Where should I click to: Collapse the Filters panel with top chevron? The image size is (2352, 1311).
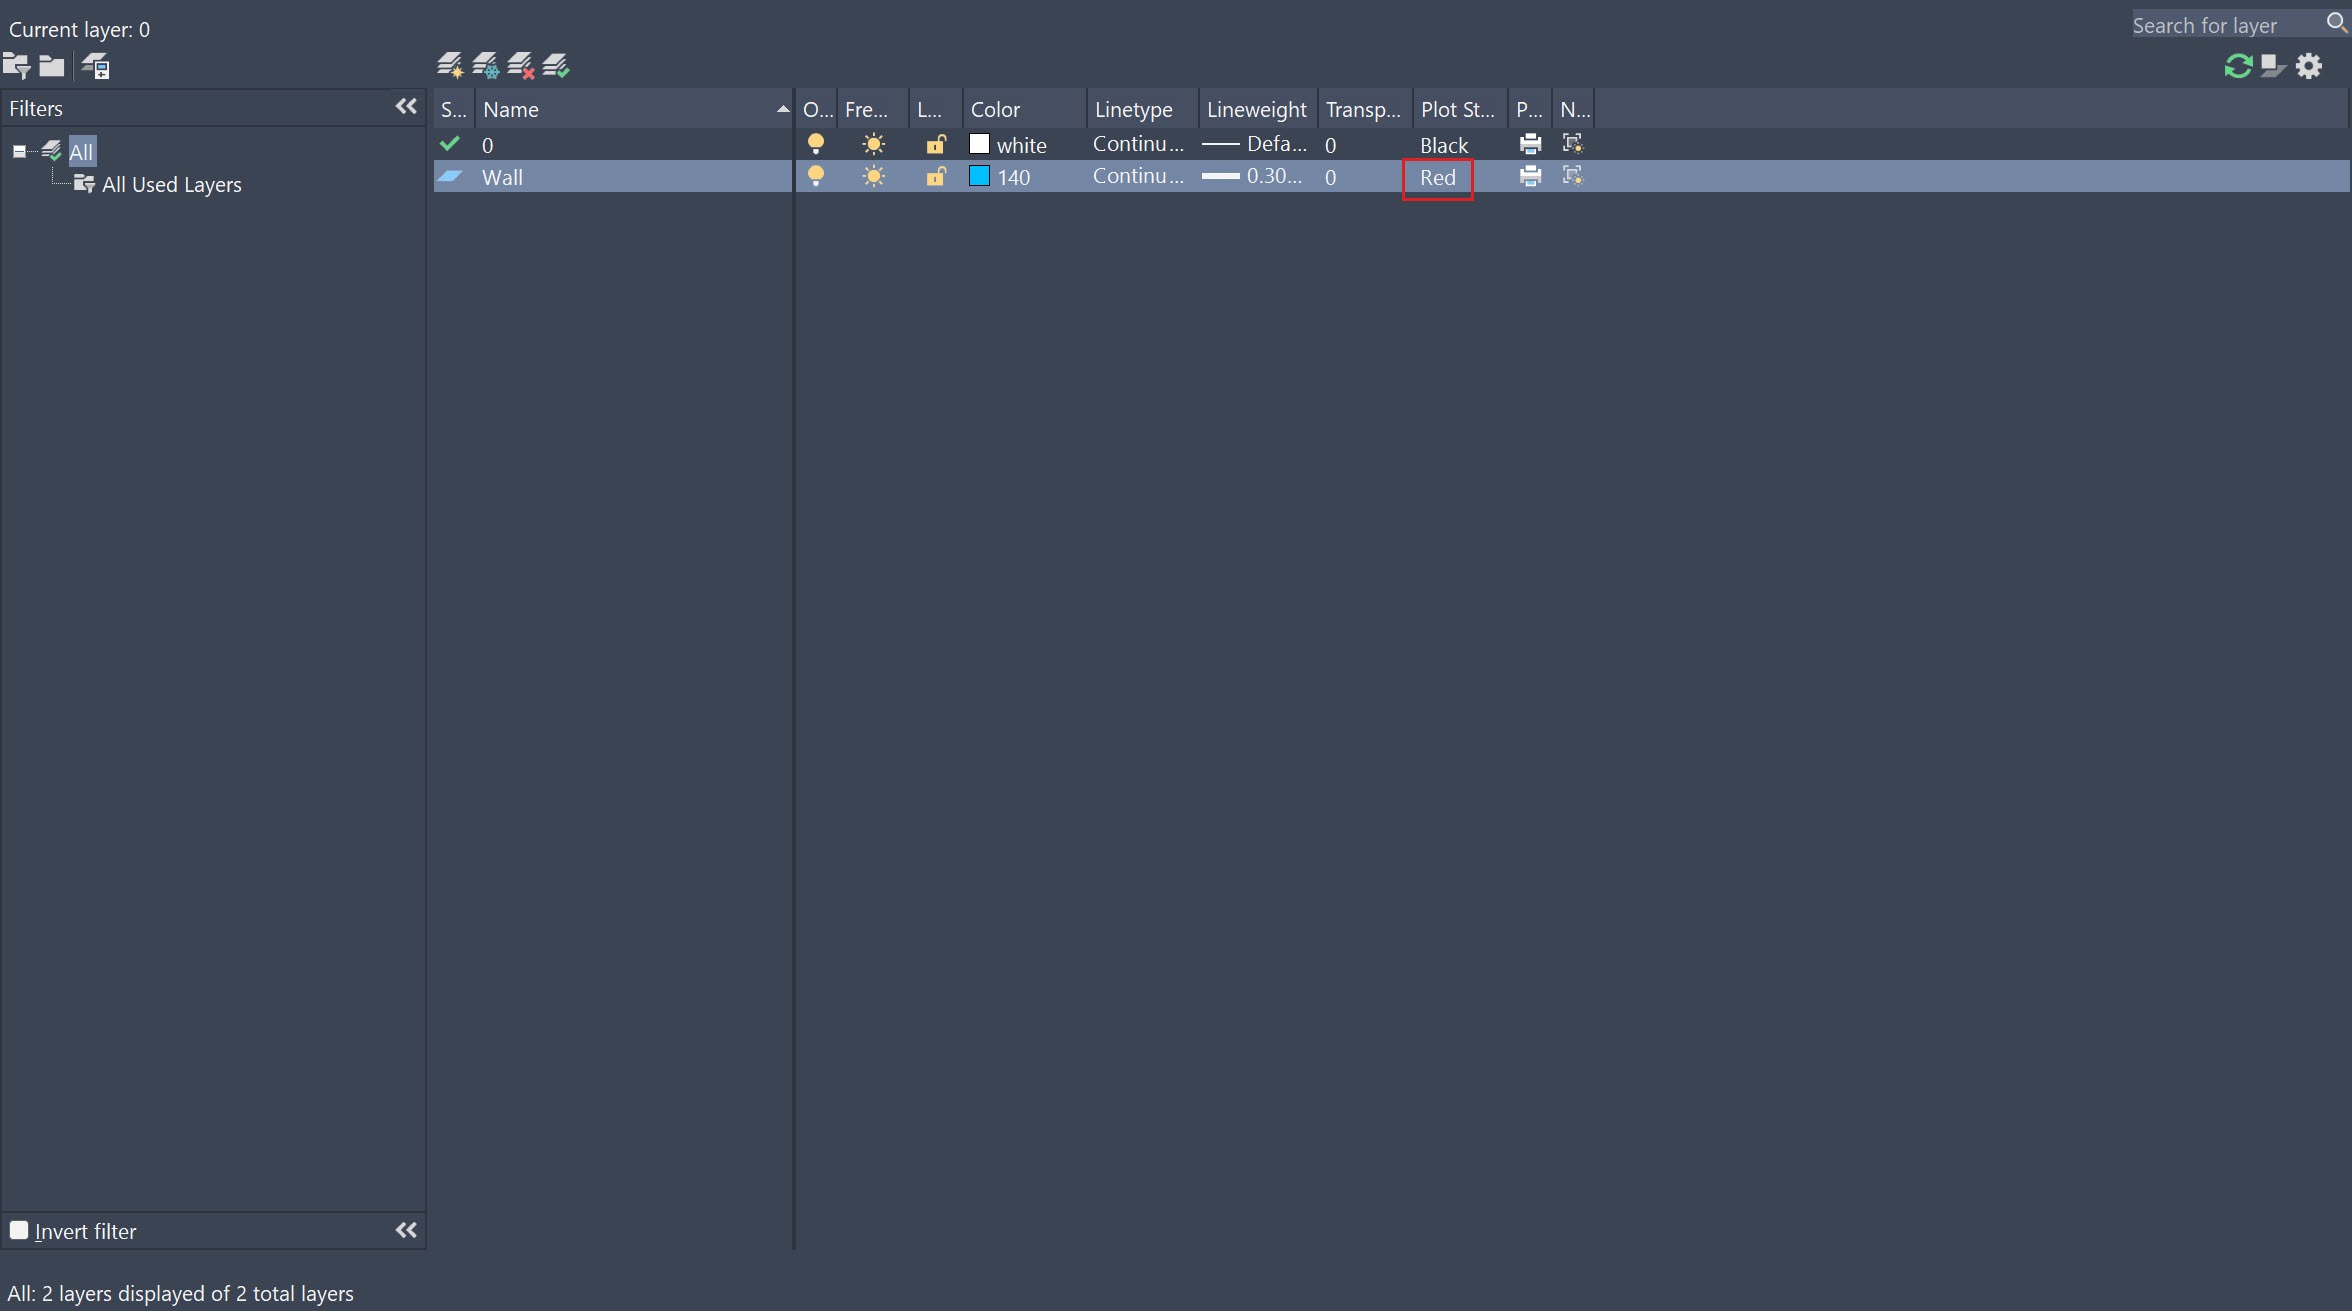(x=406, y=107)
